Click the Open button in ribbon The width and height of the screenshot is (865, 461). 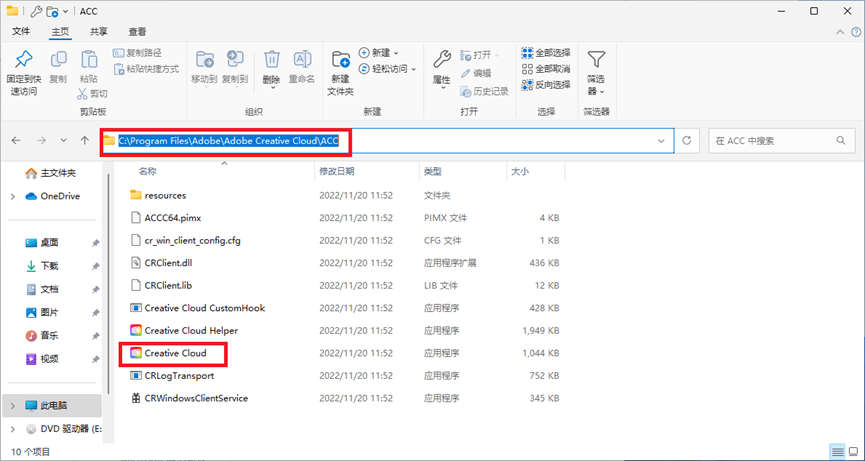(479, 55)
